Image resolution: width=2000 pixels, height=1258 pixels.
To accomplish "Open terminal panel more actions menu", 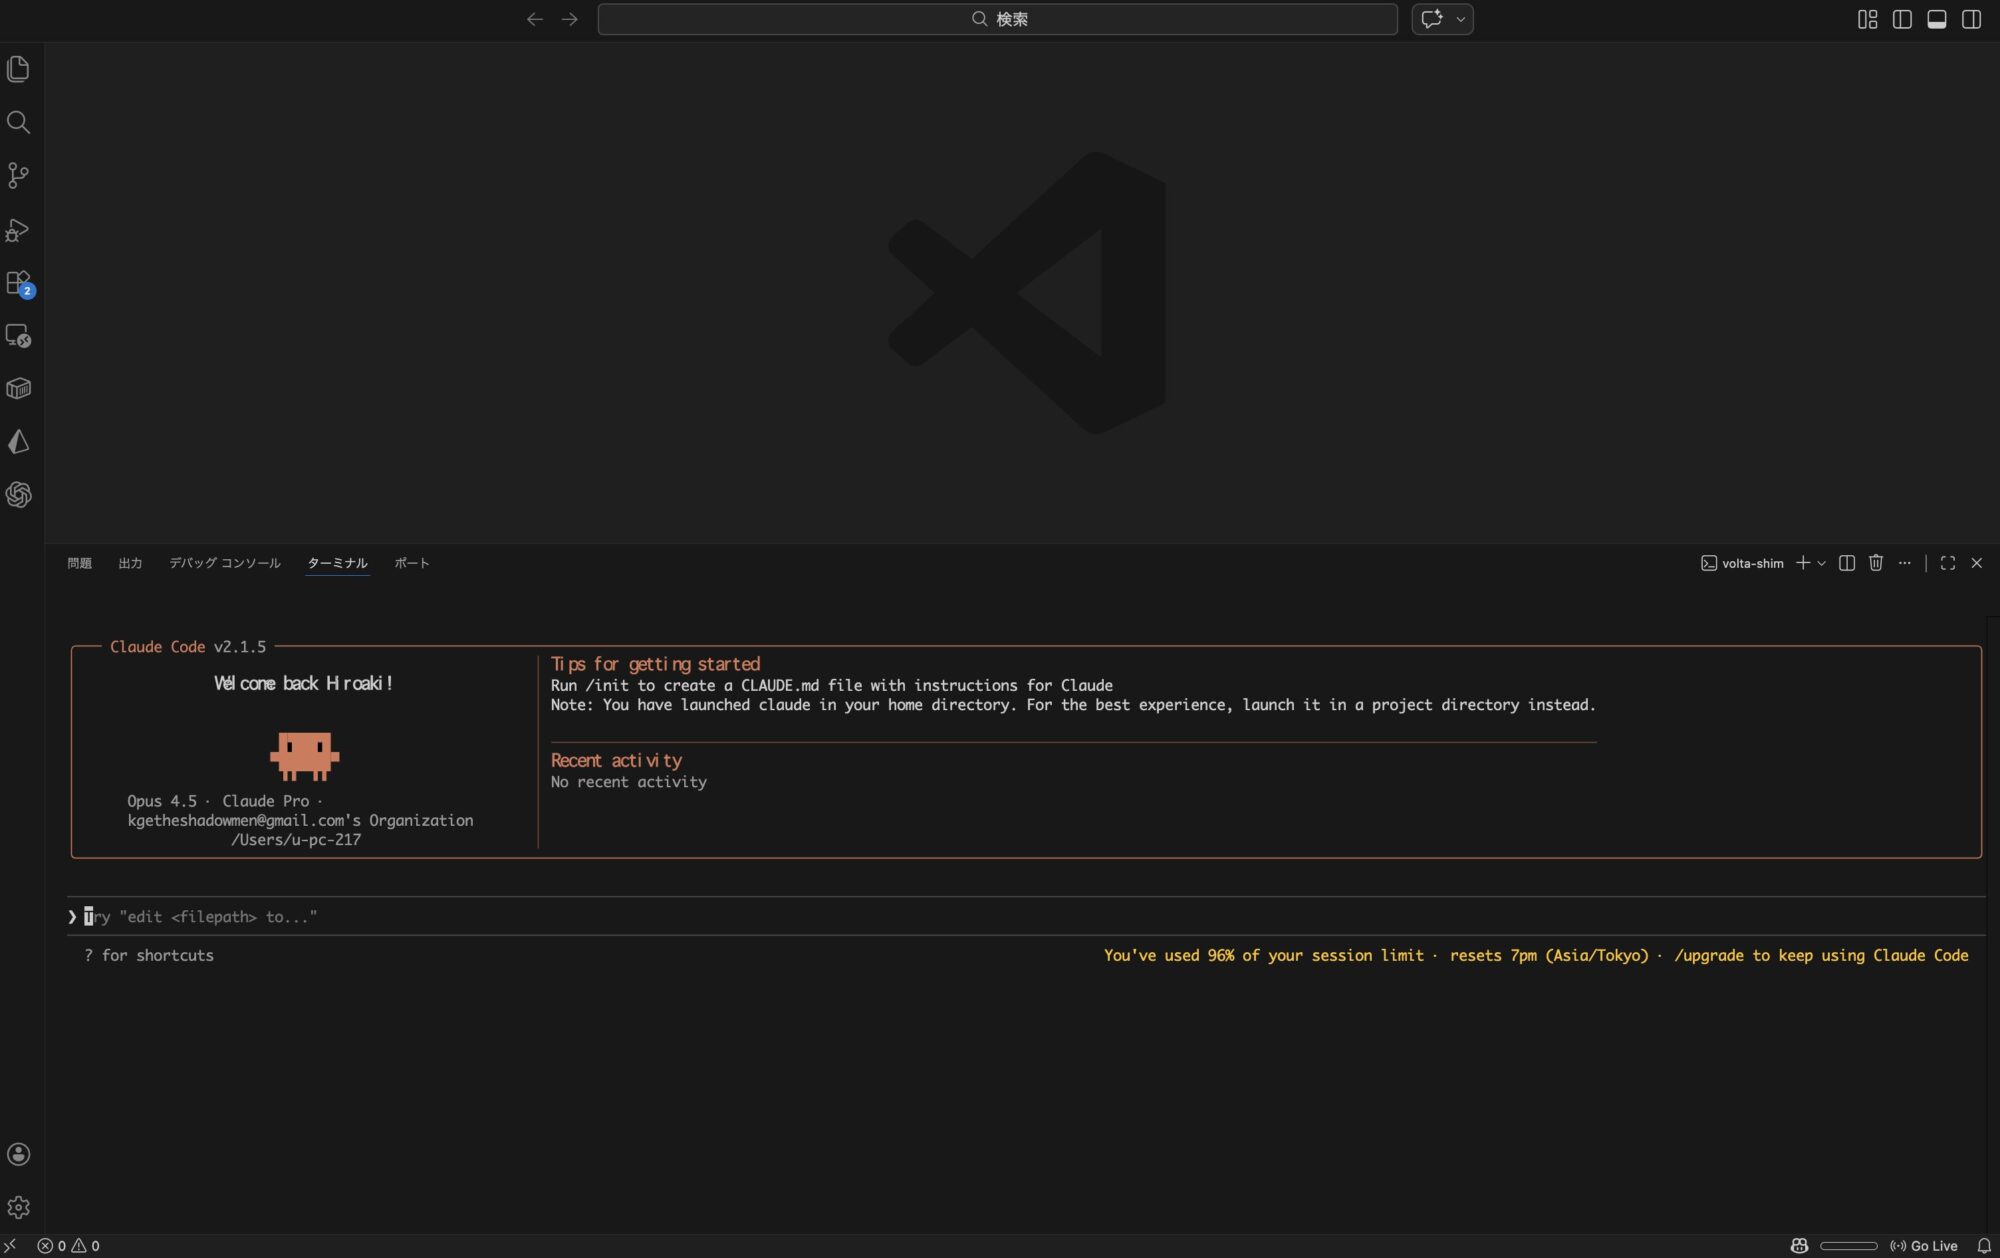I will [x=1904, y=563].
